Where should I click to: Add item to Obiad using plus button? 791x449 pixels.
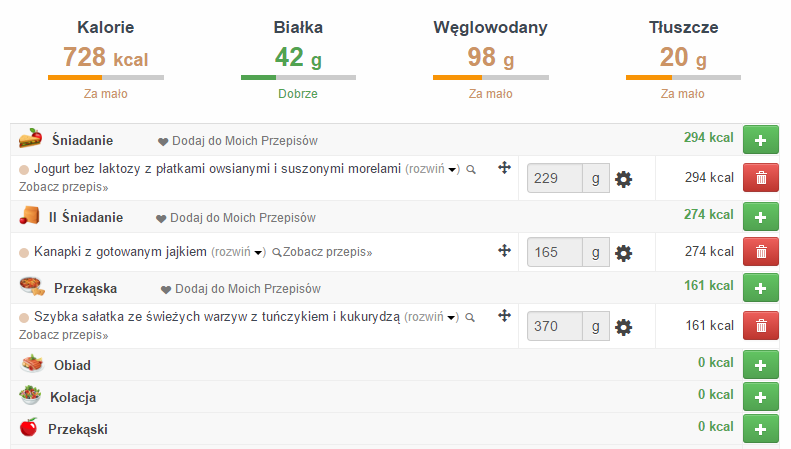point(761,364)
